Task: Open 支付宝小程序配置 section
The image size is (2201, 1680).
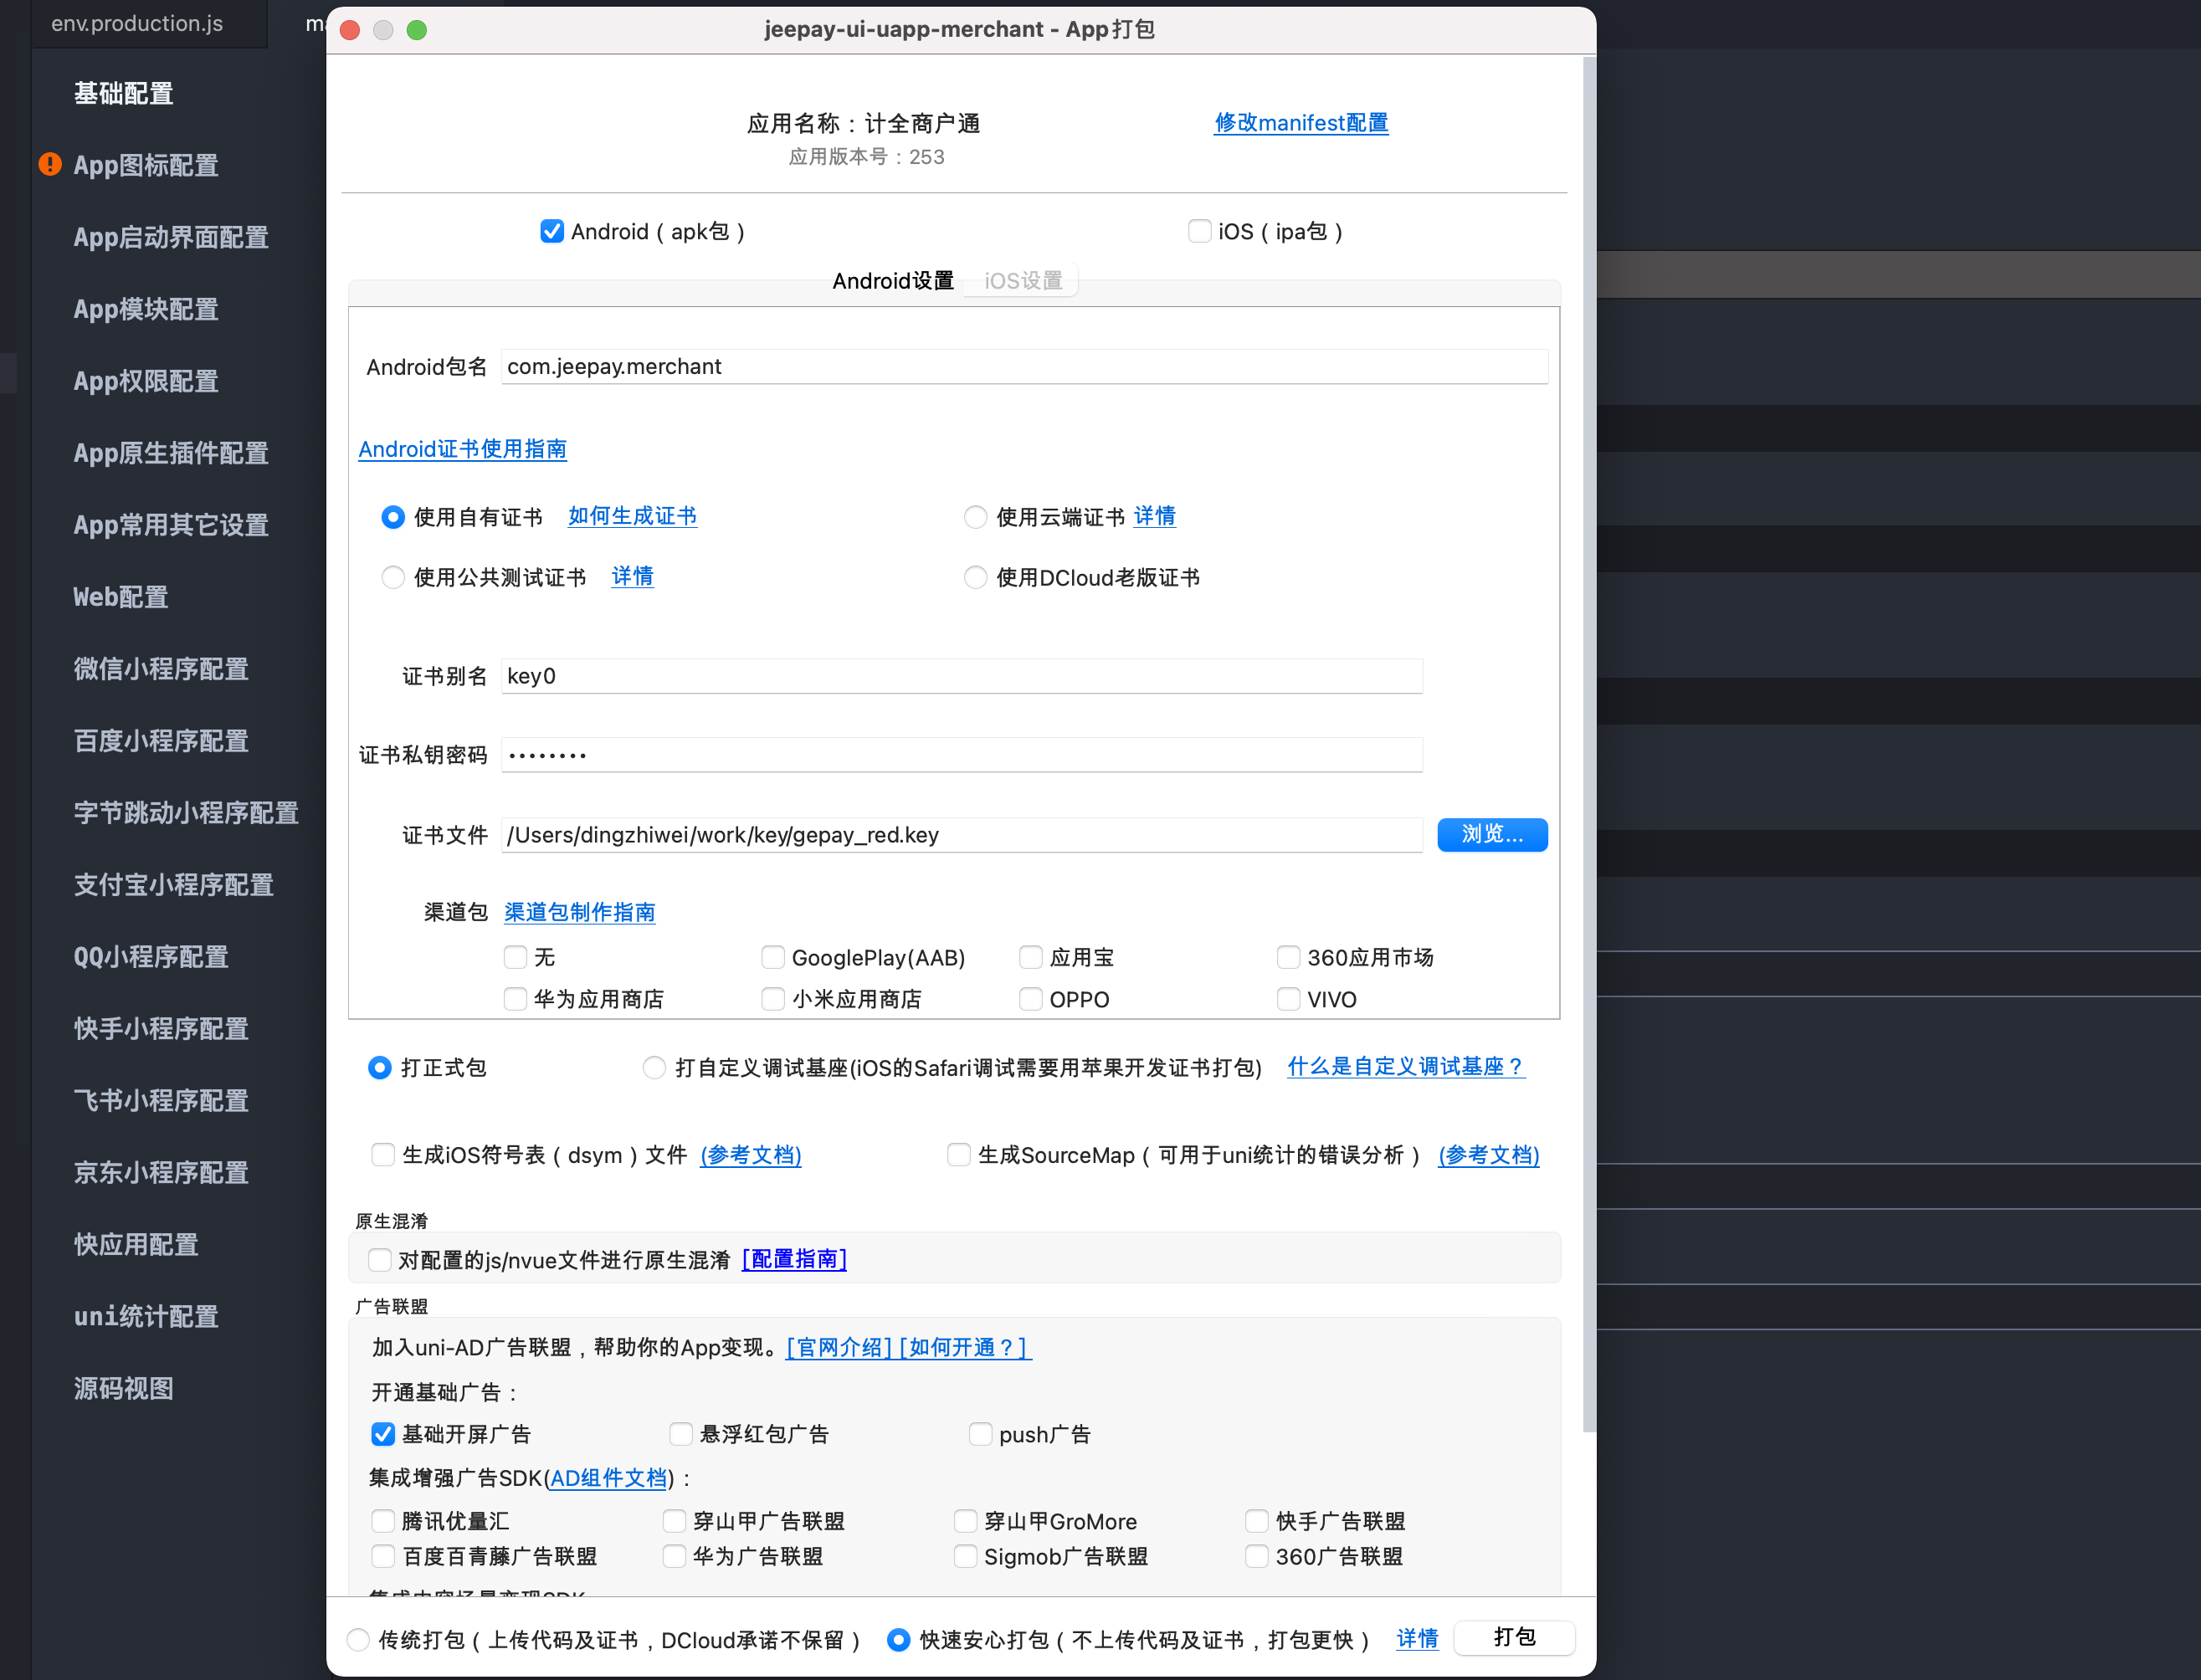Action: pos(173,885)
